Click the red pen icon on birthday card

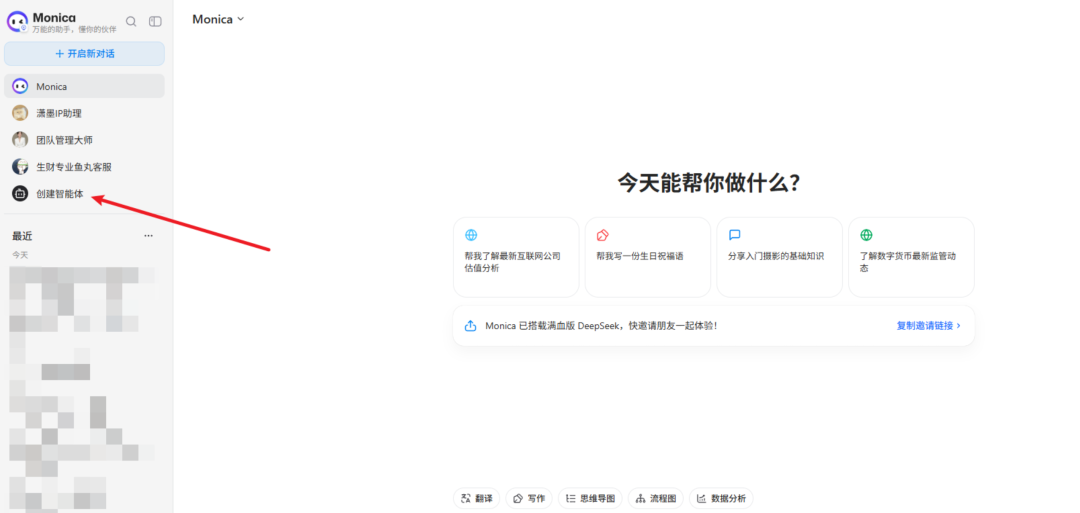coord(603,235)
